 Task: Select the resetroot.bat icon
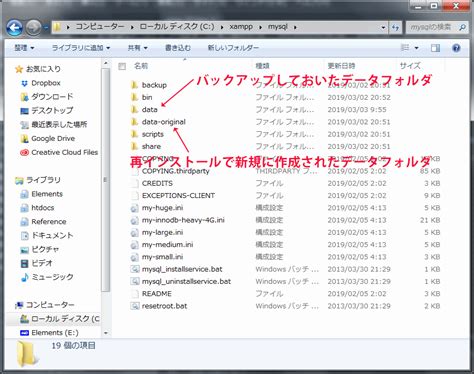[134, 306]
